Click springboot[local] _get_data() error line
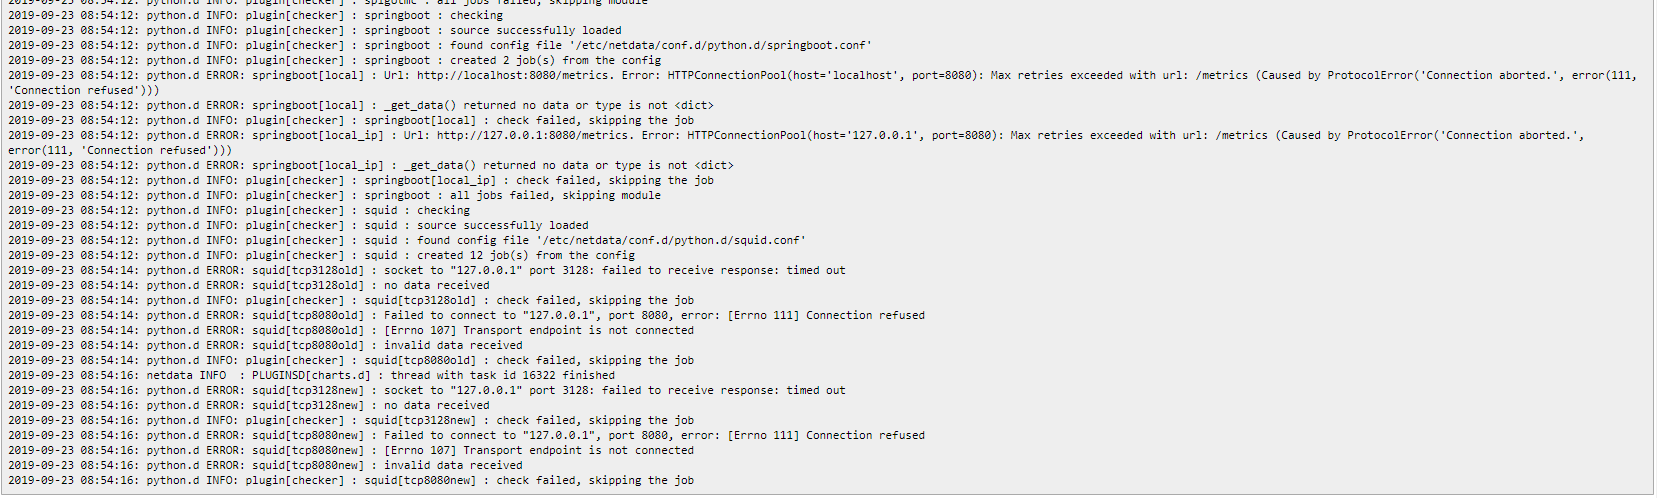This screenshot has height=498, width=1657. click(x=361, y=105)
